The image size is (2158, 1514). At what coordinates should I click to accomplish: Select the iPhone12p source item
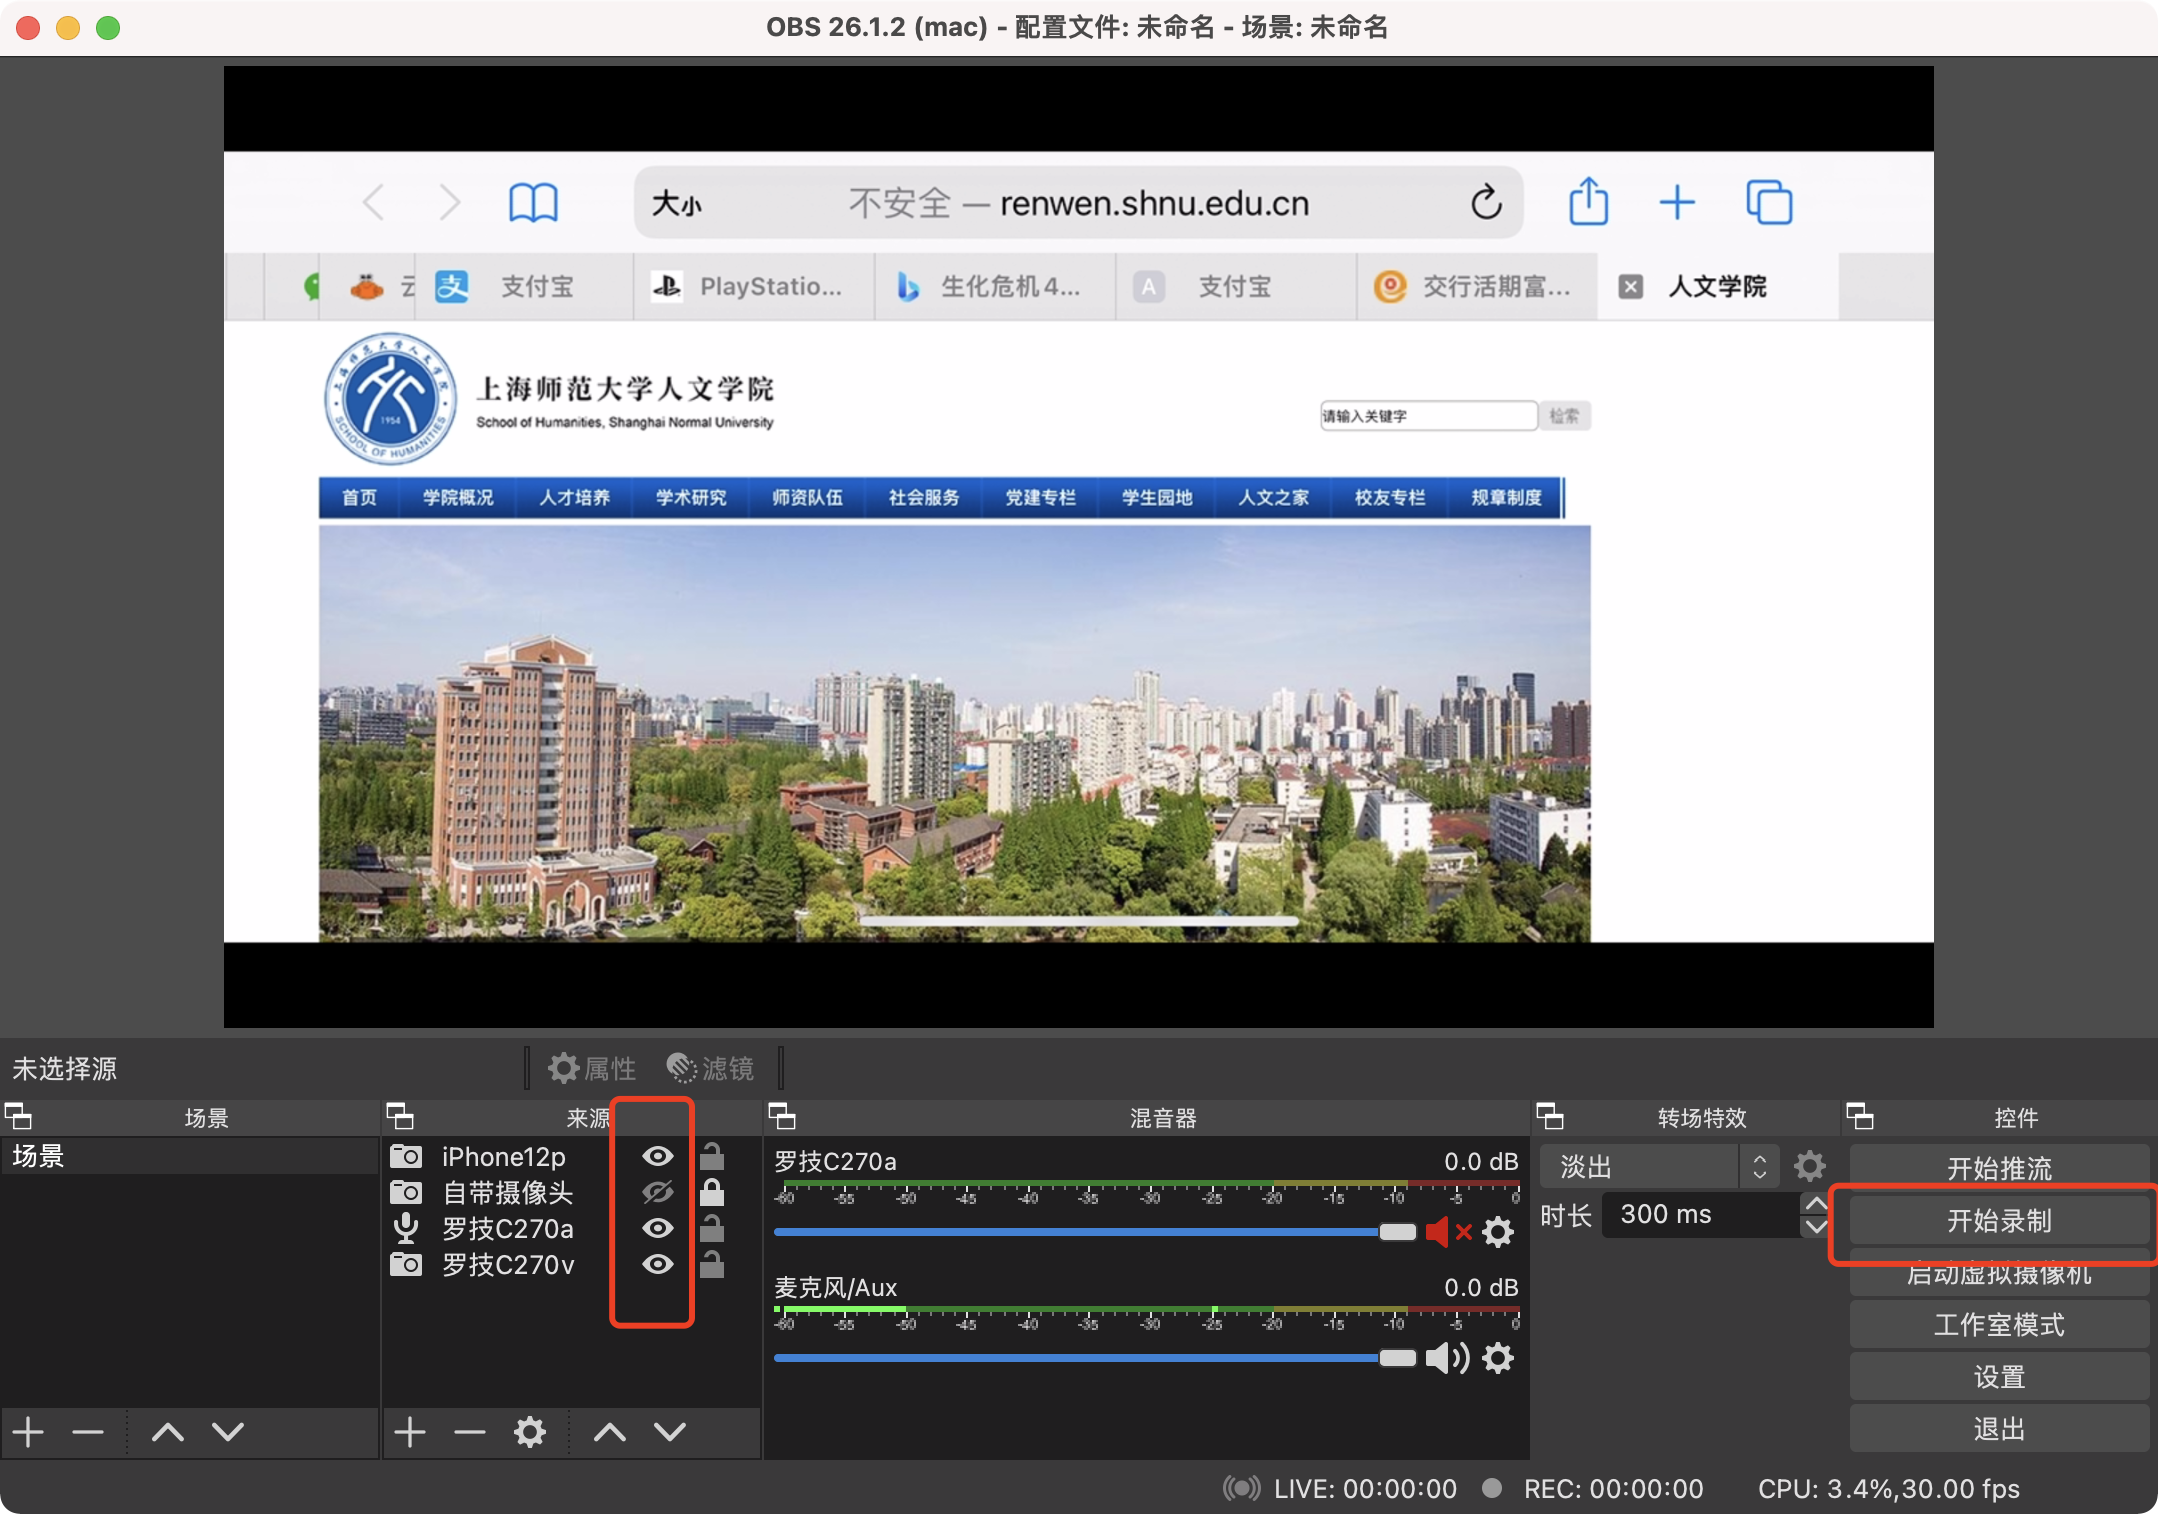(x=503, y=1156)
